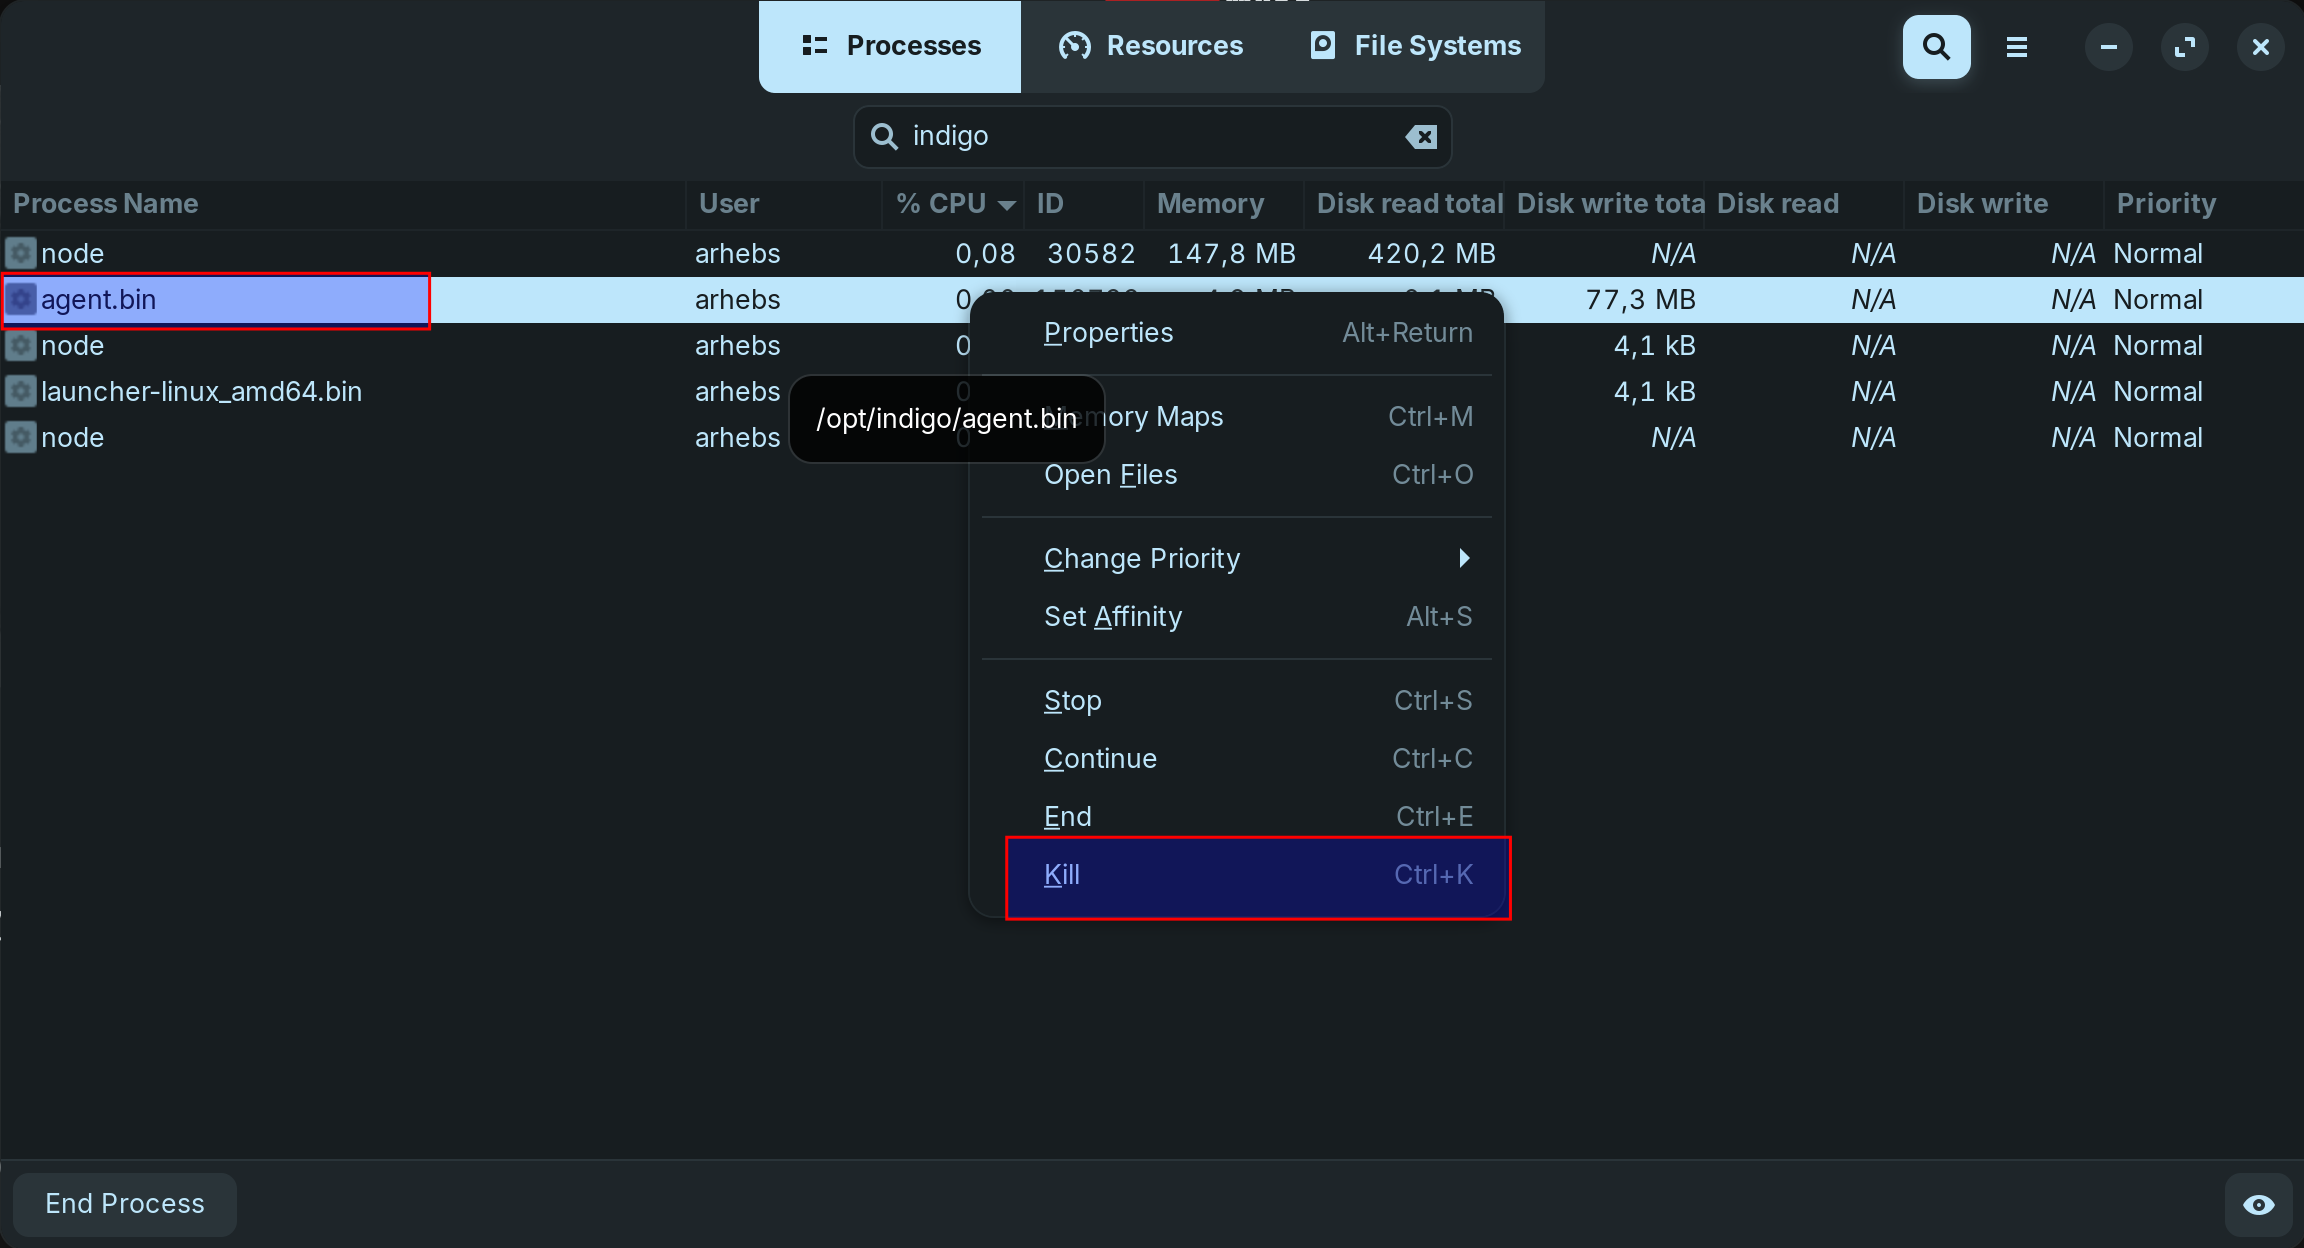Choose Stop in the context menu
This screenshot has width=2304, height=1248.
pos(1237,701)
